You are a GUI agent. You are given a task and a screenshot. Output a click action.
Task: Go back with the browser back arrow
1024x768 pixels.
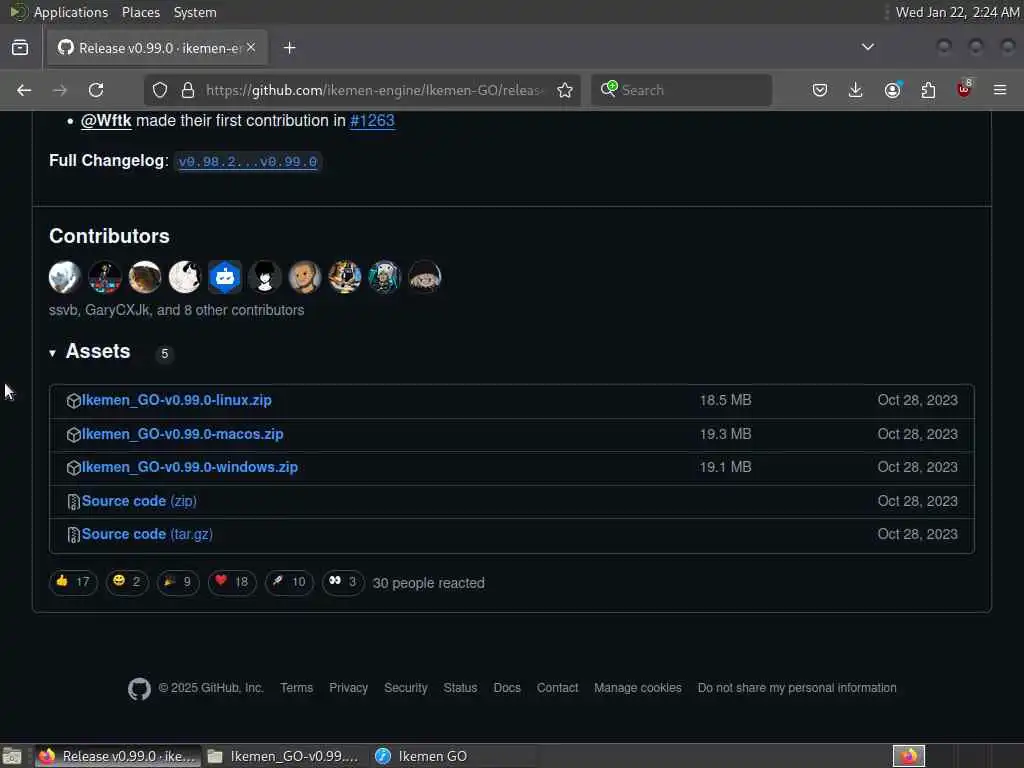(24, 90)
